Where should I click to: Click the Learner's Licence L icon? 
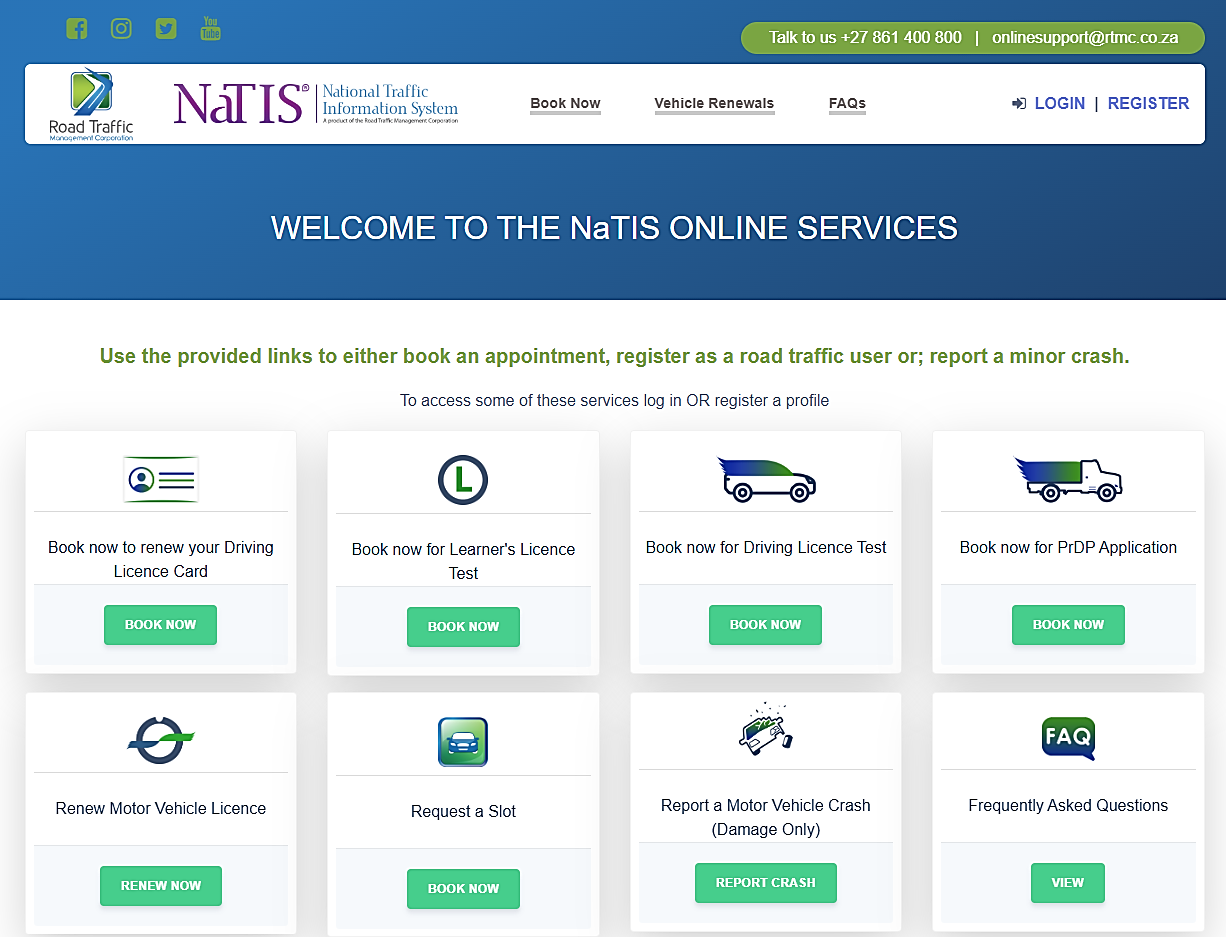tap(463, 479)
